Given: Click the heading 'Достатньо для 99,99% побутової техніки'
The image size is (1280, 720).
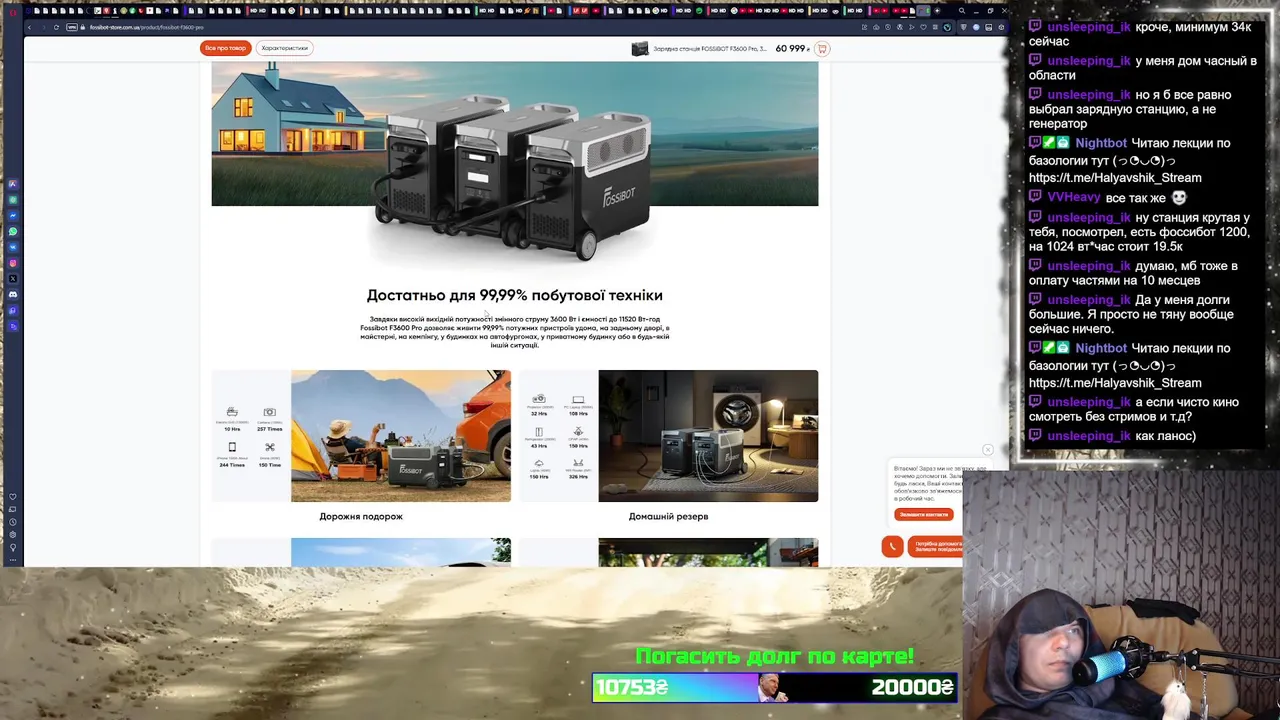Looking at the screenshot, I should (x=515, y=295).
